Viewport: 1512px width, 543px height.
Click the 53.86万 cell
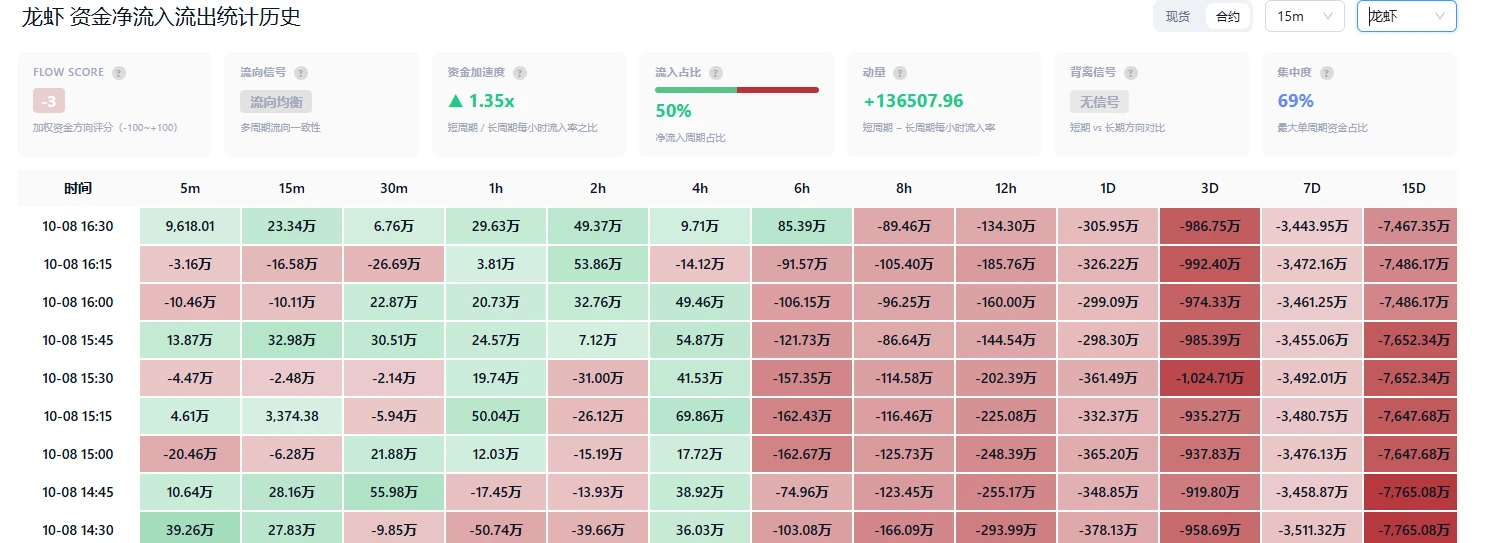pos(598,264)
